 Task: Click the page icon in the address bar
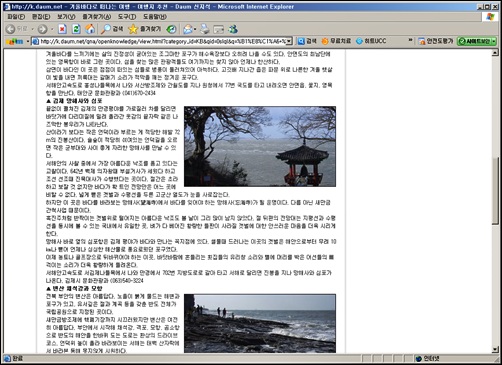click(x=35, y=41)
